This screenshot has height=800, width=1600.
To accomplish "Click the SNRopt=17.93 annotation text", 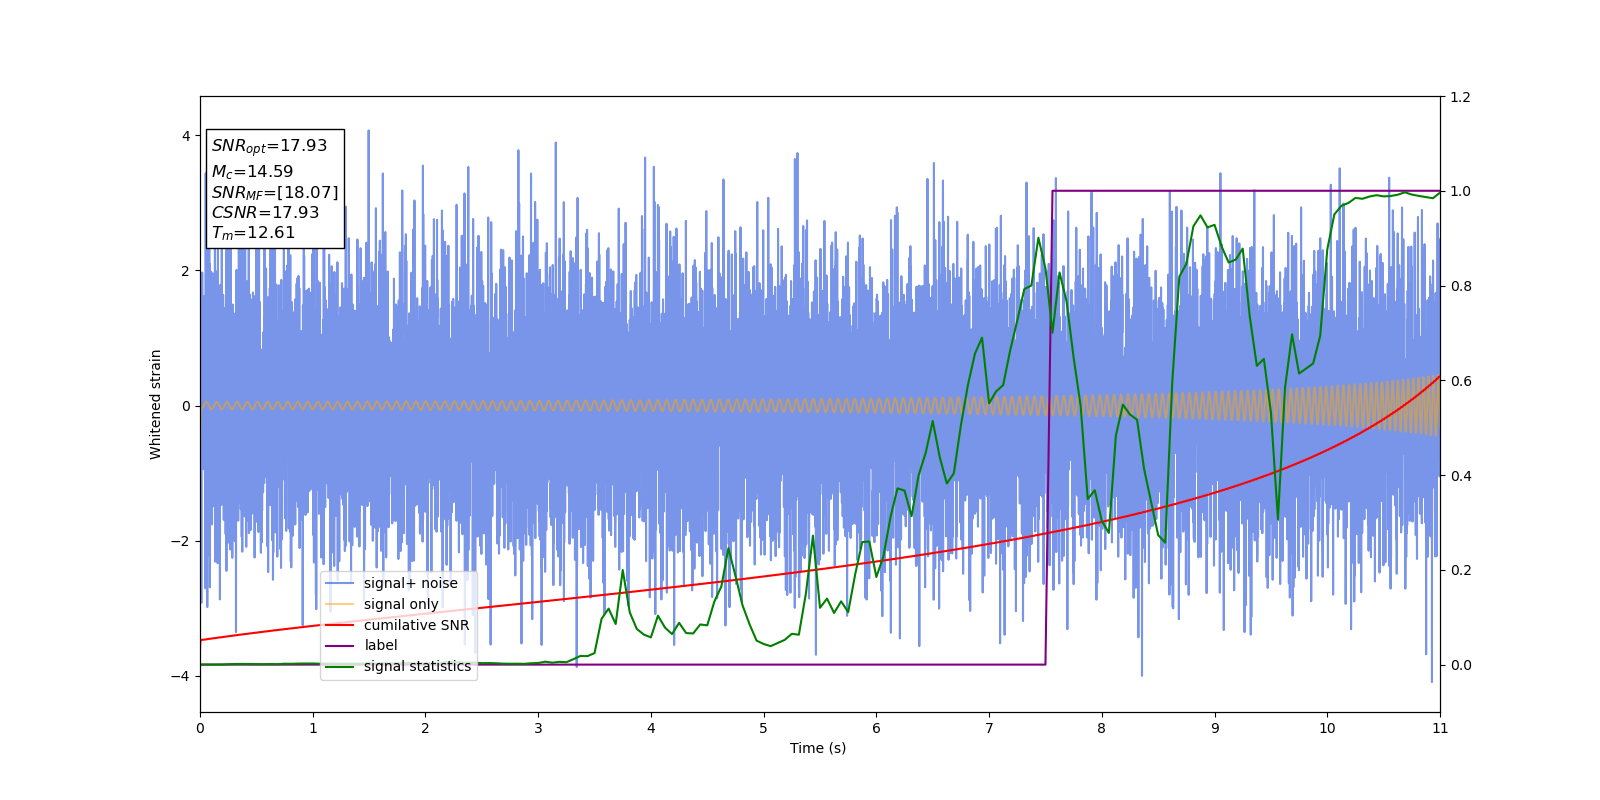I will [269, 146].
